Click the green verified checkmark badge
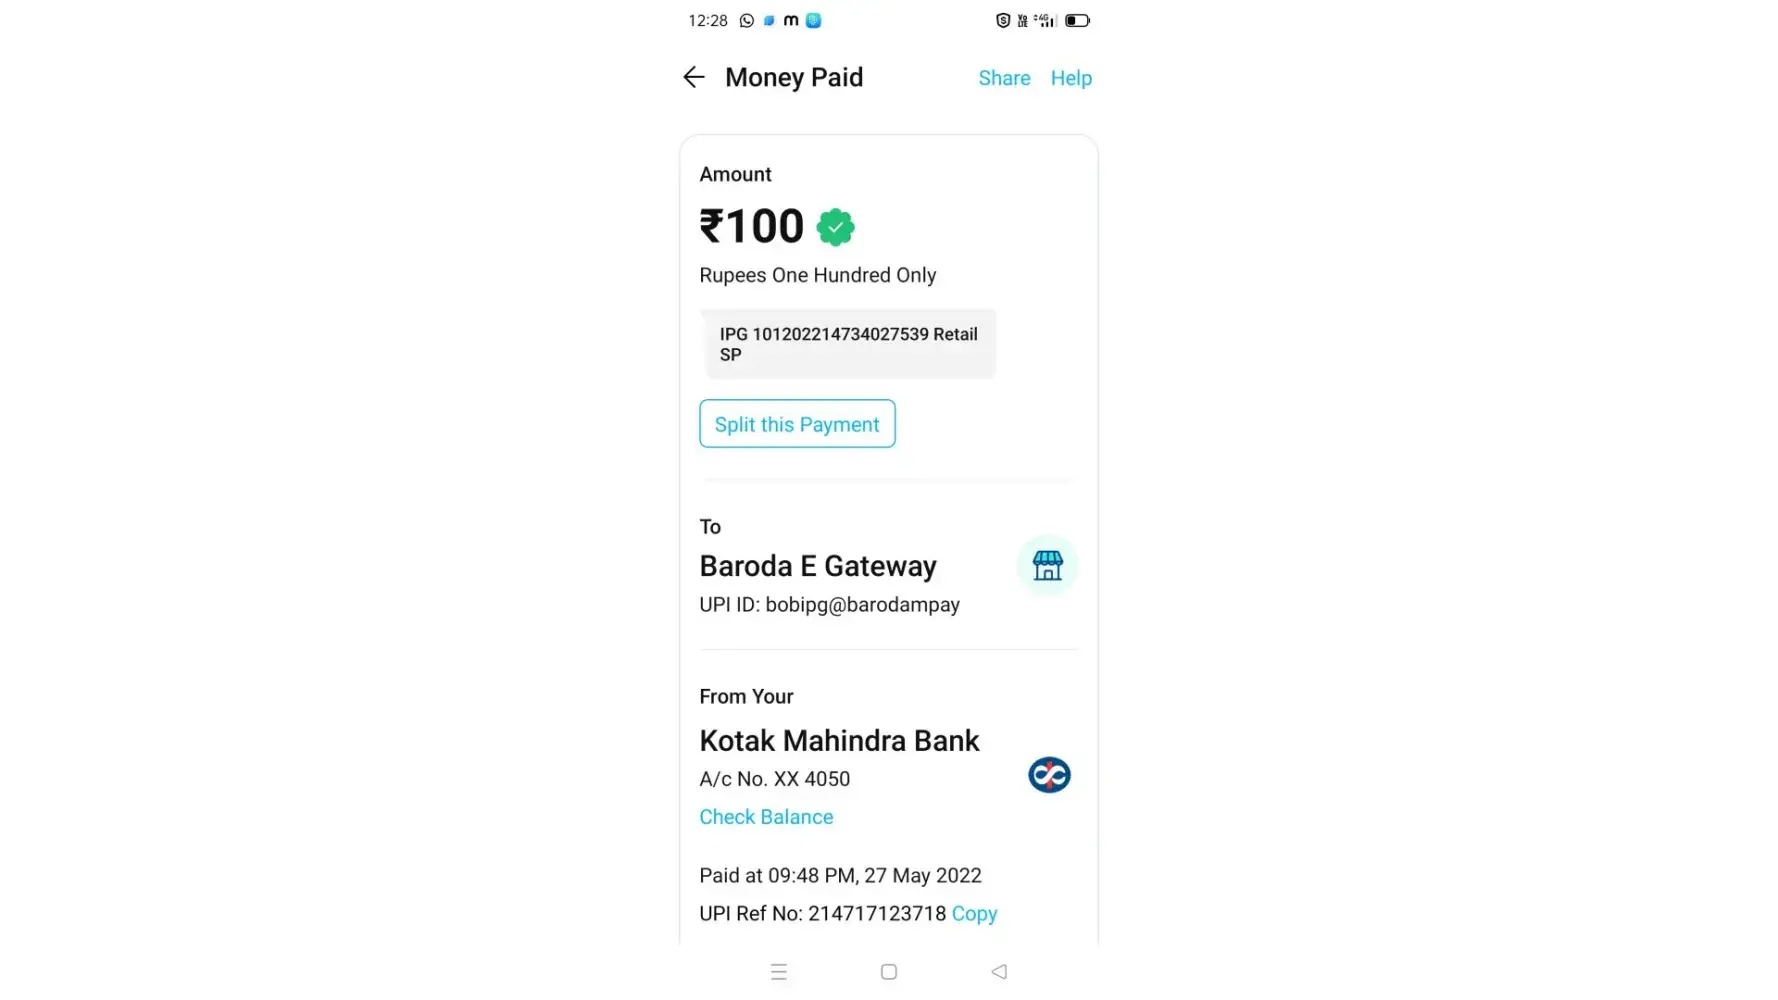 click(x=835, y=227)
